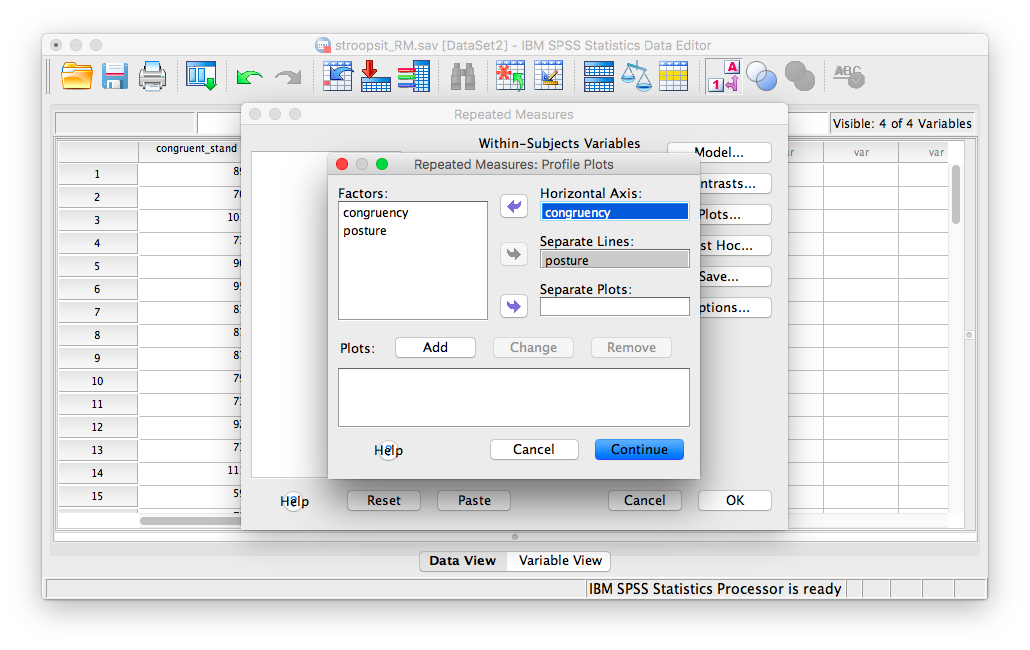1030x650 pixels.
Task: Click the Help button in Profile Plots dialog
Action: pos(388,450)
